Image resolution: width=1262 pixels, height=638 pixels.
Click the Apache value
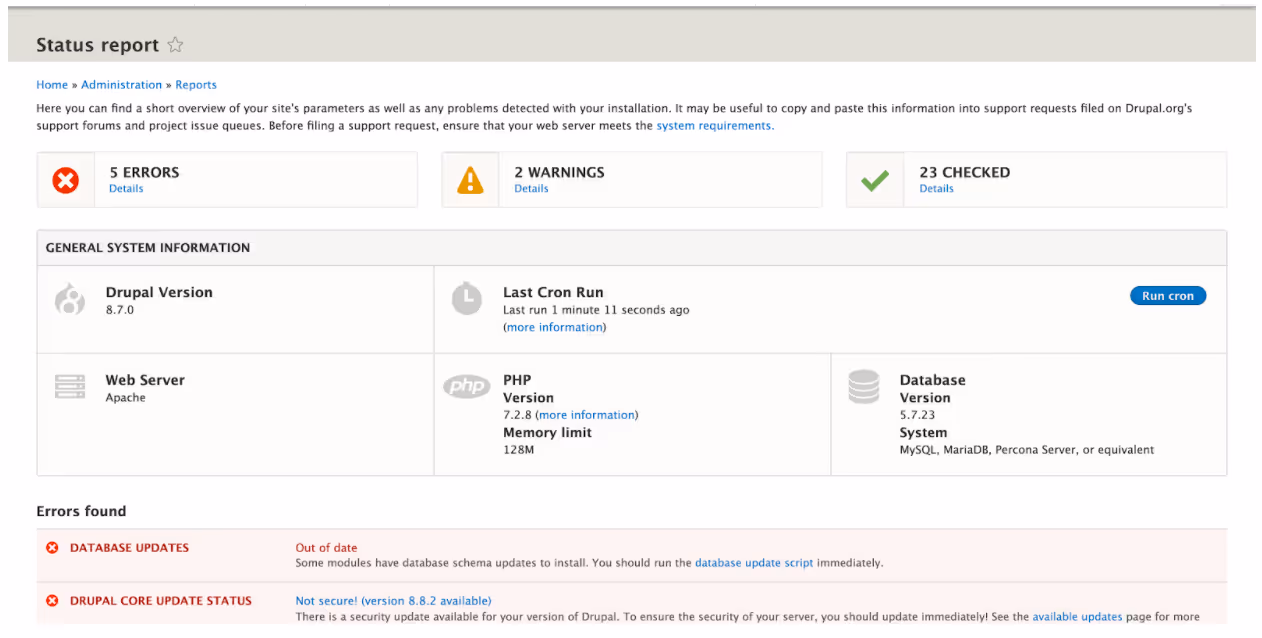(x=126, y=398)
